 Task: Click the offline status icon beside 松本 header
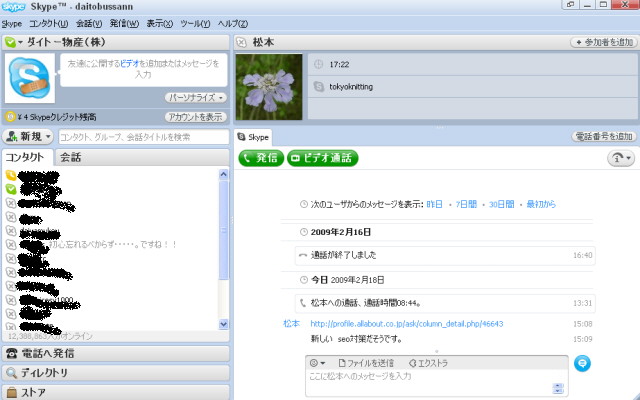tap(242, 42)
